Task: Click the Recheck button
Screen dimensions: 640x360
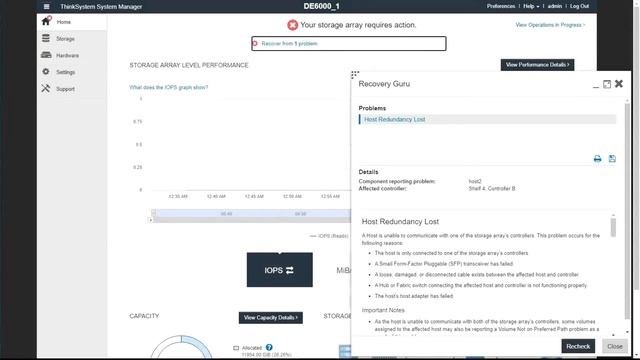Action: [578, 346]
